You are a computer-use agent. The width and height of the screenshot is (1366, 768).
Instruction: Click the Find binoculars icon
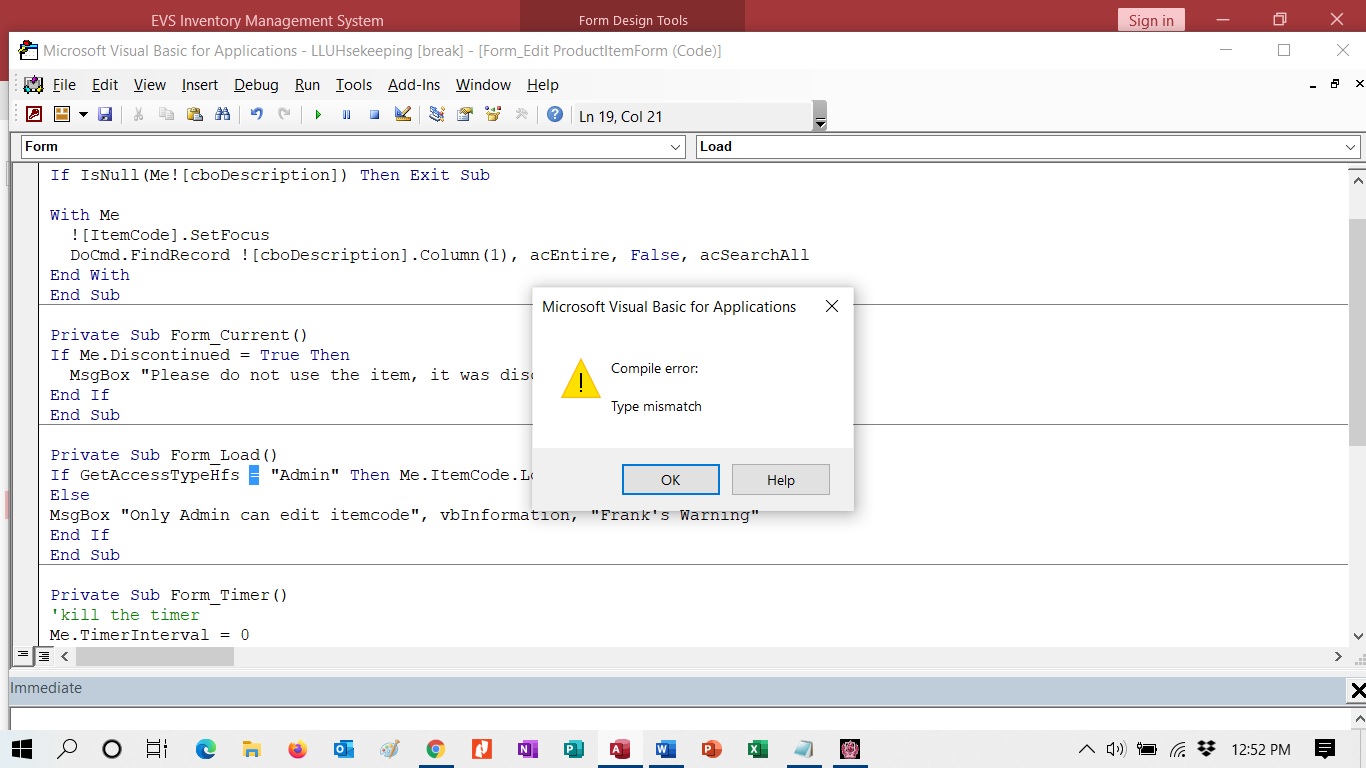[222, 115]
